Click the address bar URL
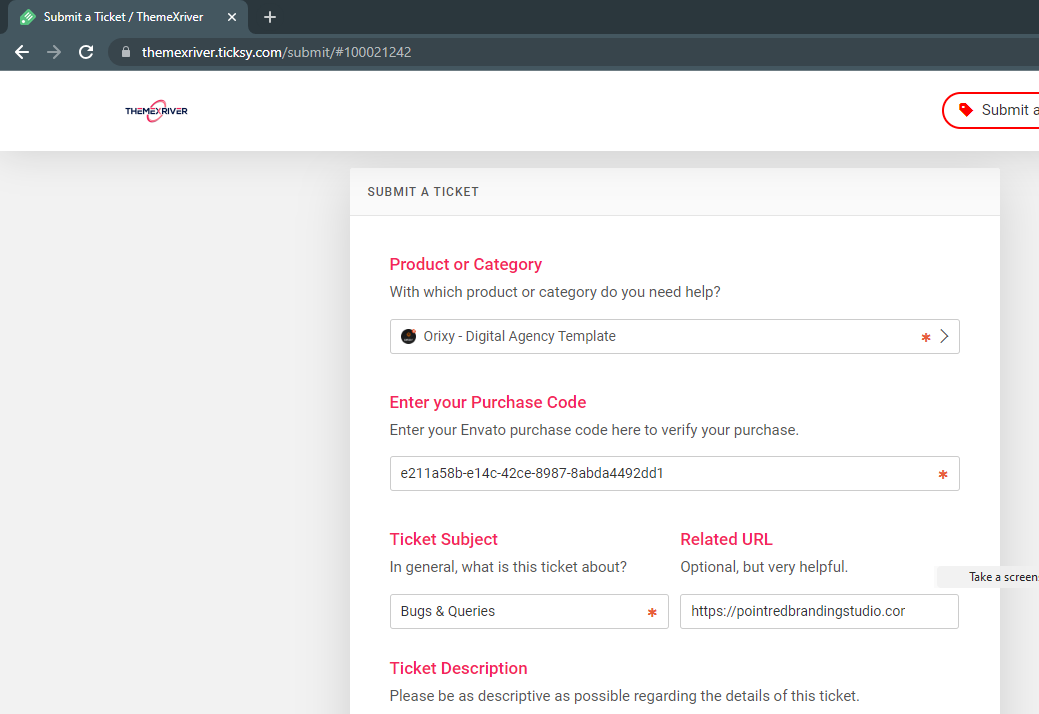Viewport: 1039px width, 714px height. pos(276,52)
